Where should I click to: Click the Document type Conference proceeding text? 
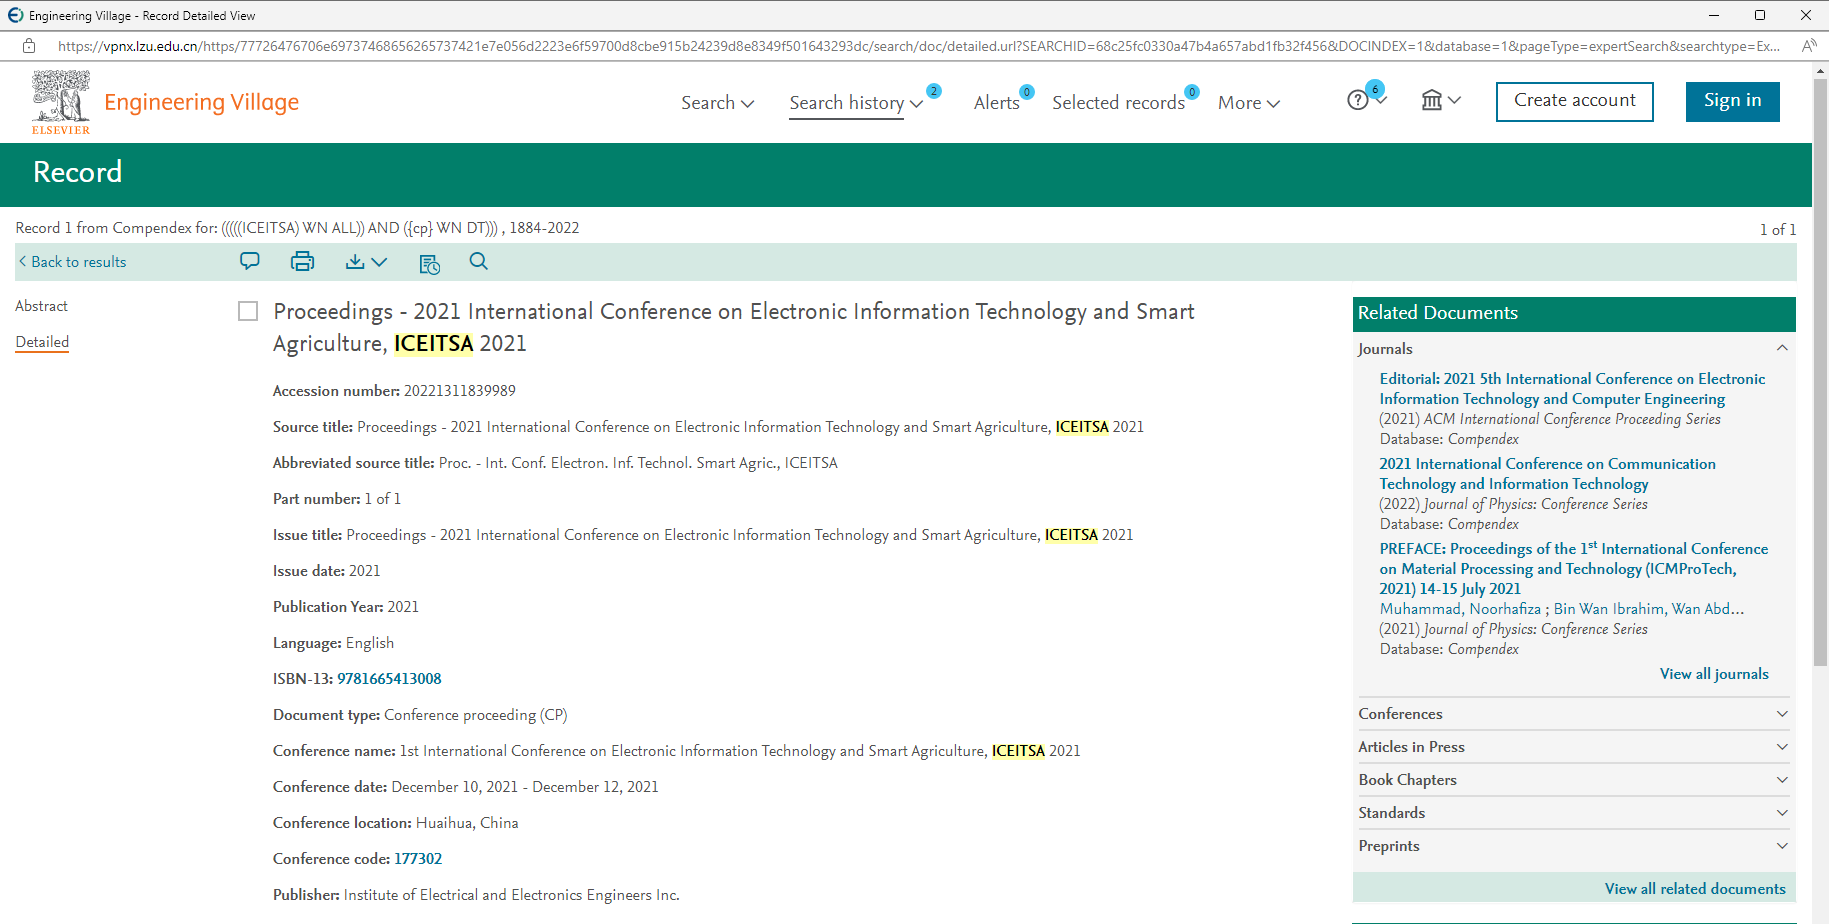tap(476, 715)
